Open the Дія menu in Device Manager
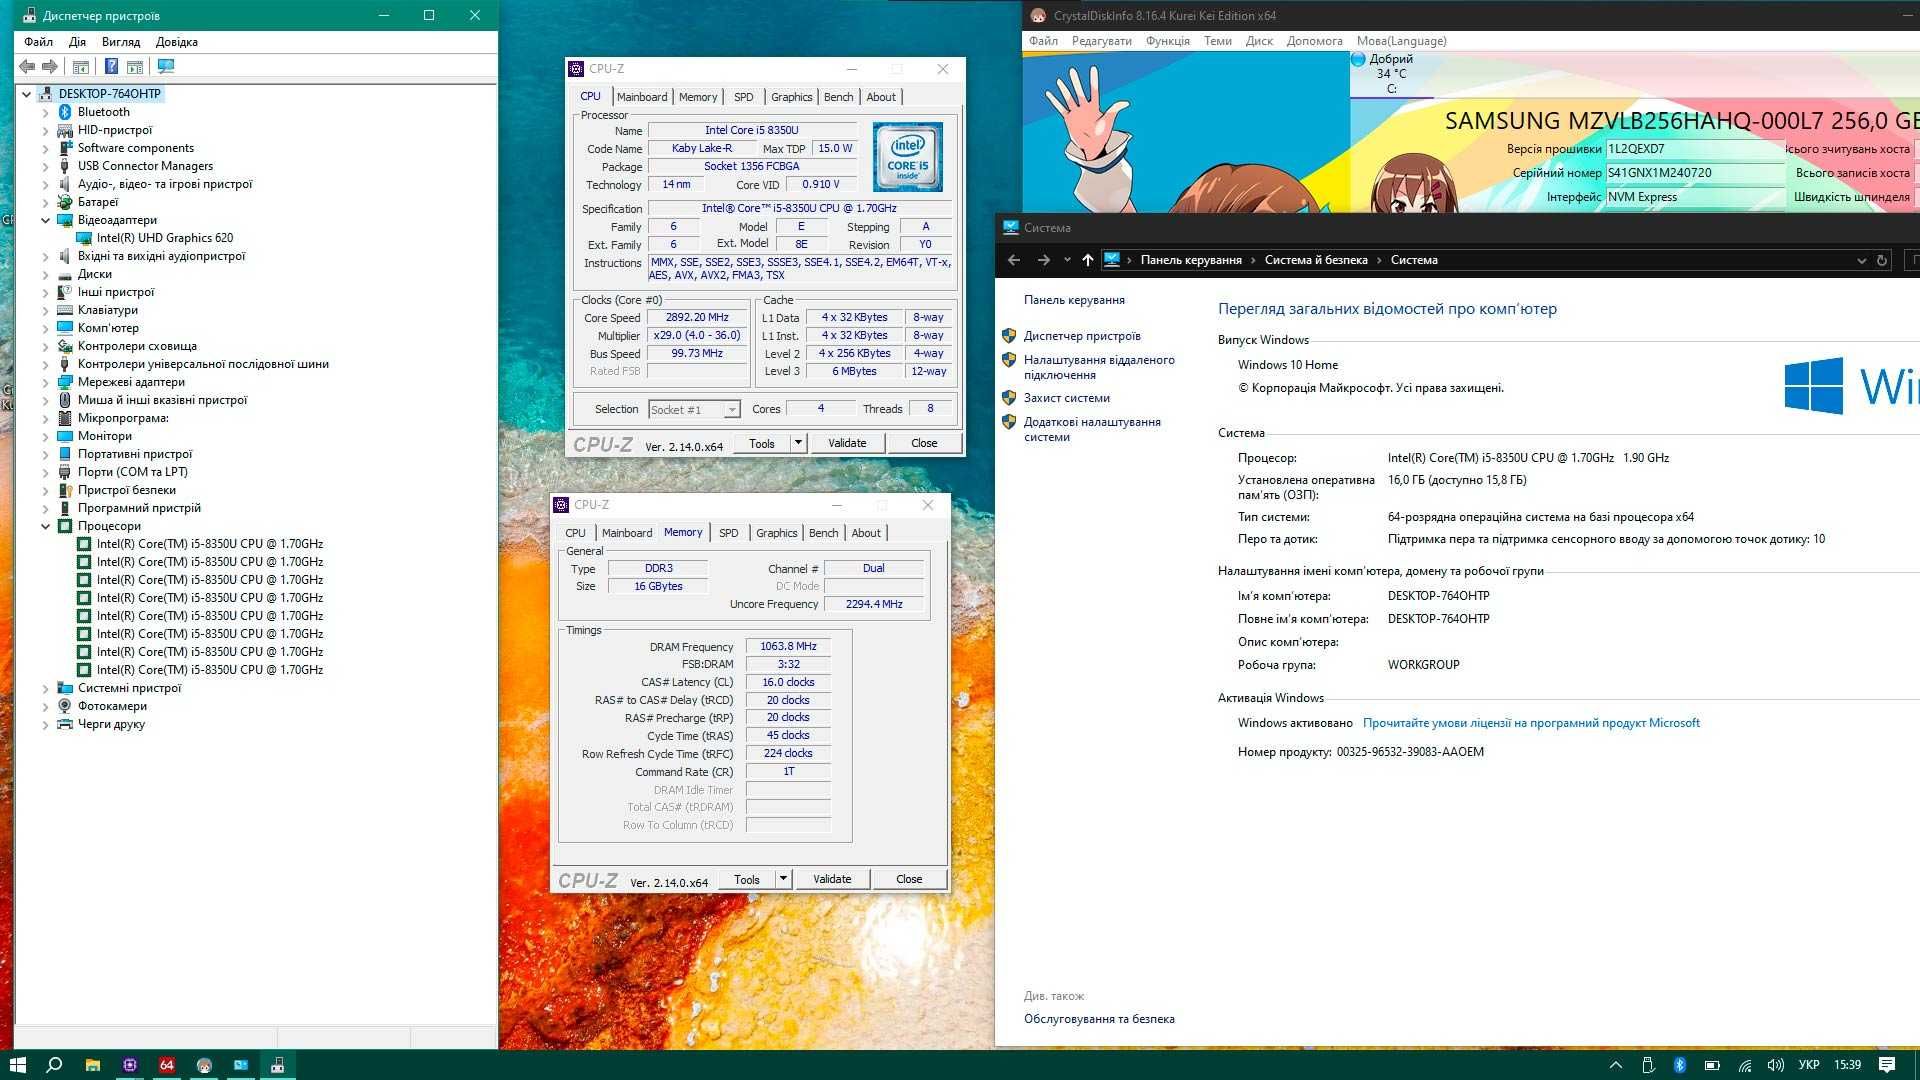This screenshot has height=1080, width=1920. coord(77,42)
